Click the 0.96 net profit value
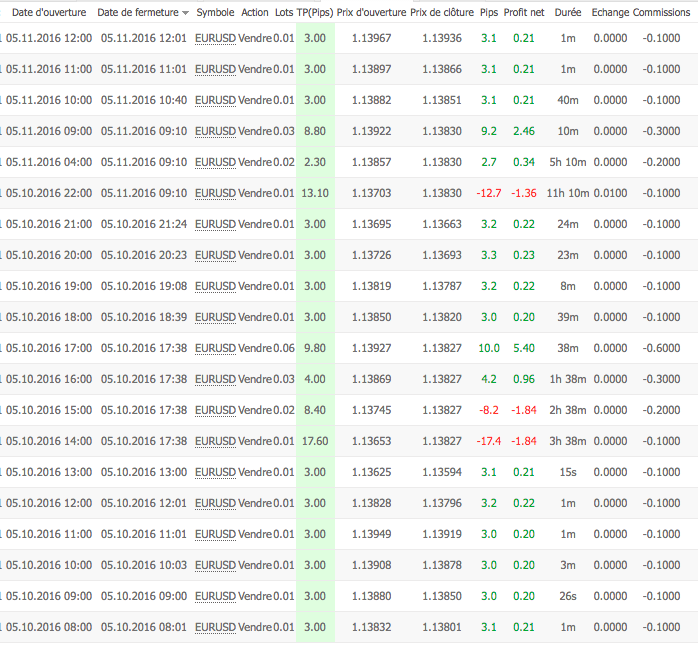The height and width of the screenshot is (648, 698). tap(524, 379)
